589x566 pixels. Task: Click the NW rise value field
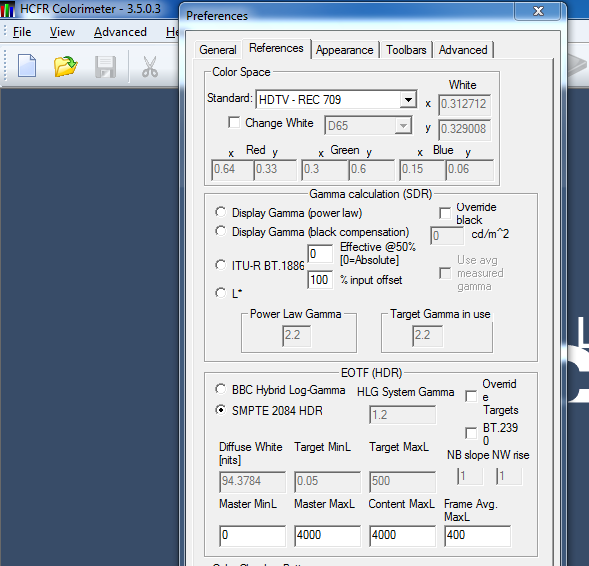click(509, 477)
